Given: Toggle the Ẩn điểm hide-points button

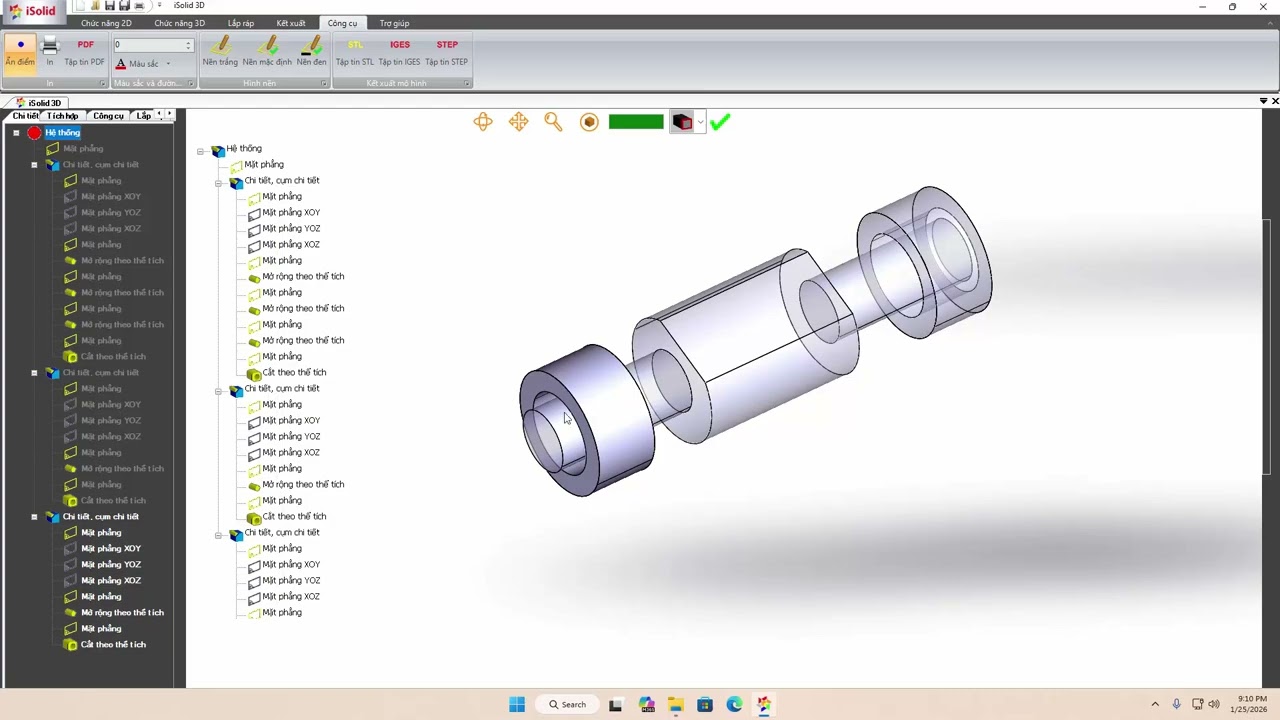Looking at the screenshot, I should (x=20, y=52).
